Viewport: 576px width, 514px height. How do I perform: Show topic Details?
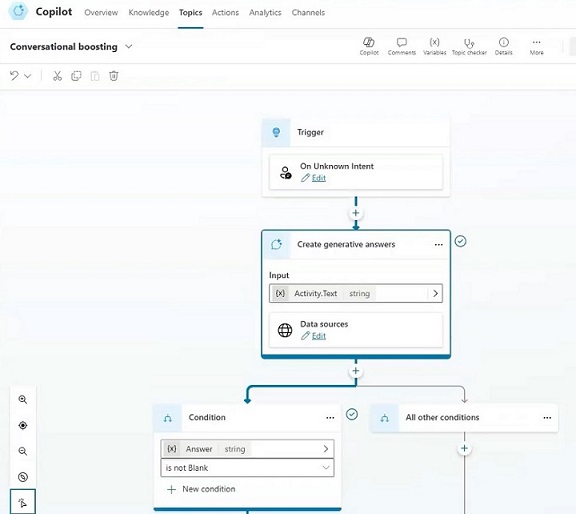point(503,46)
